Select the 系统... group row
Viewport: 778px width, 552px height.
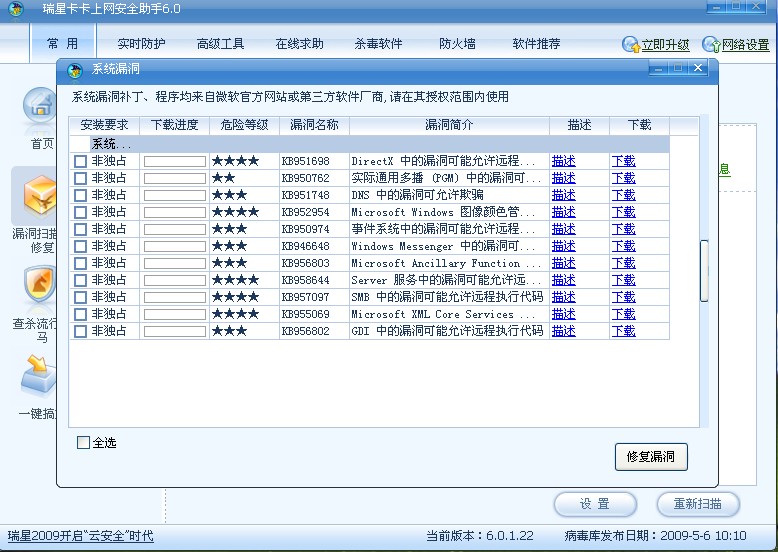click(x=369, y=144)
